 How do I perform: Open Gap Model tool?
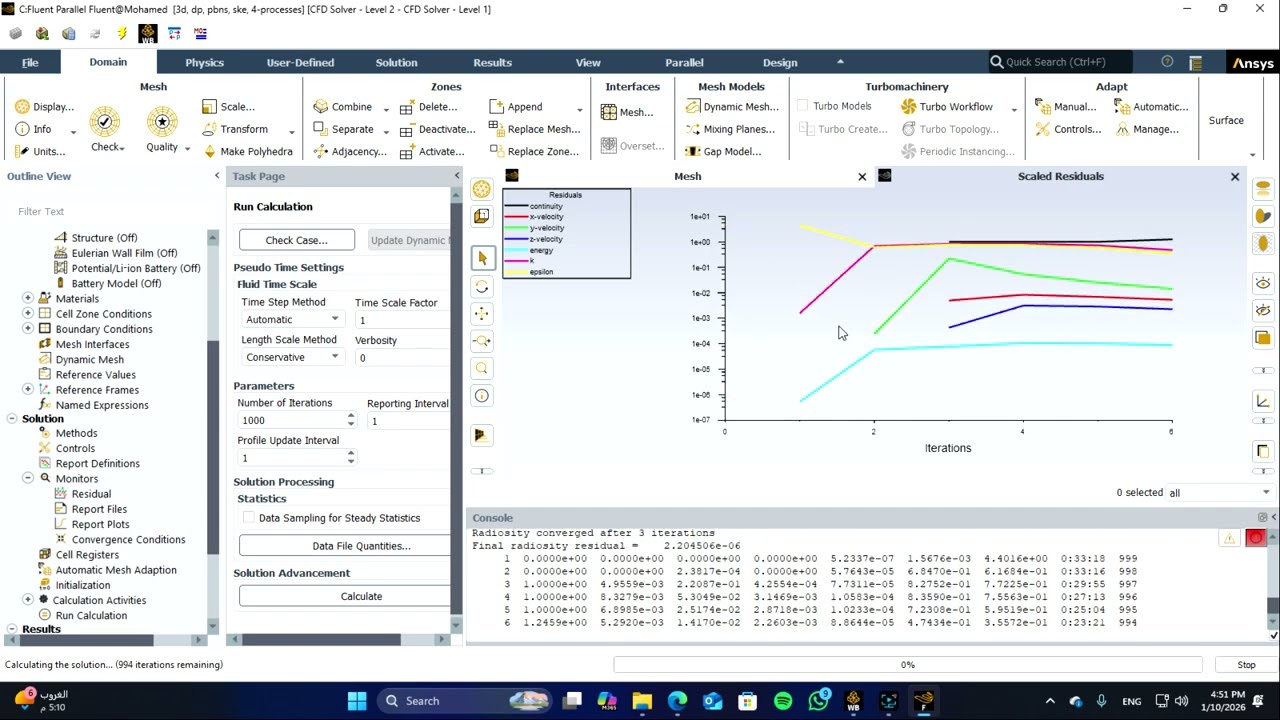[x=723, y=152]
